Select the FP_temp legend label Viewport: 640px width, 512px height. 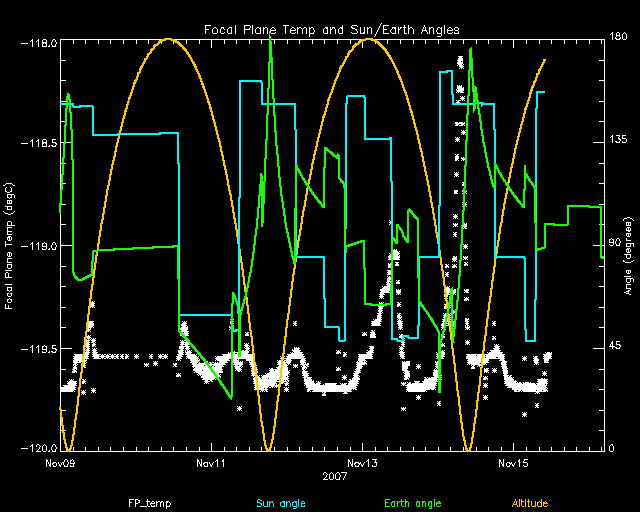tap(147, 502)
